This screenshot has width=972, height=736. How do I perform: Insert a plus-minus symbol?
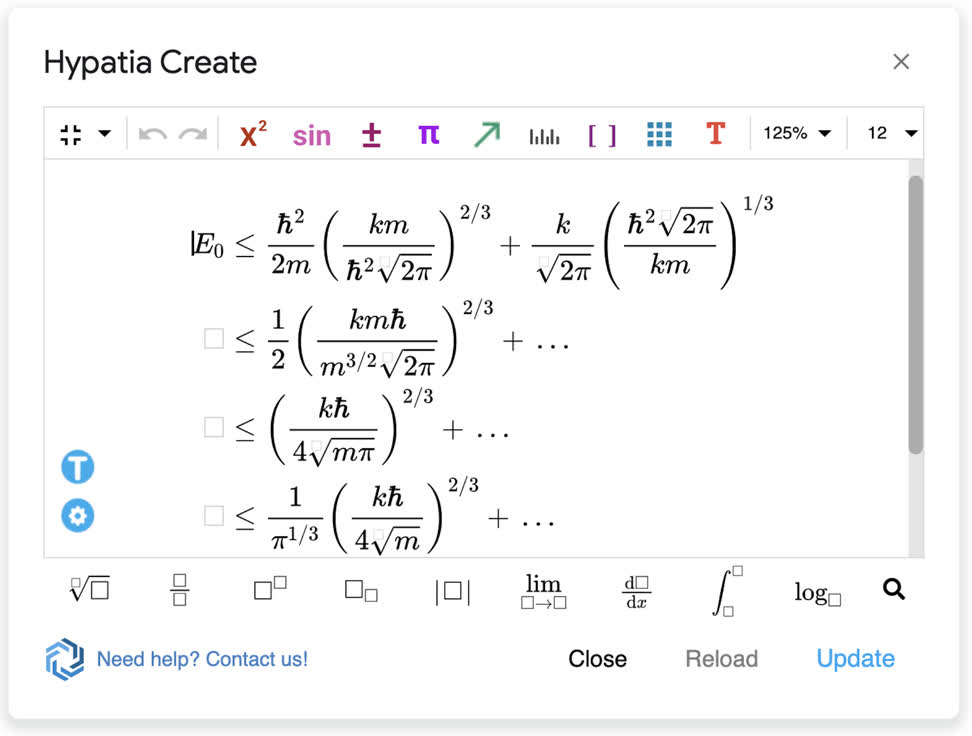coord(370,132)
